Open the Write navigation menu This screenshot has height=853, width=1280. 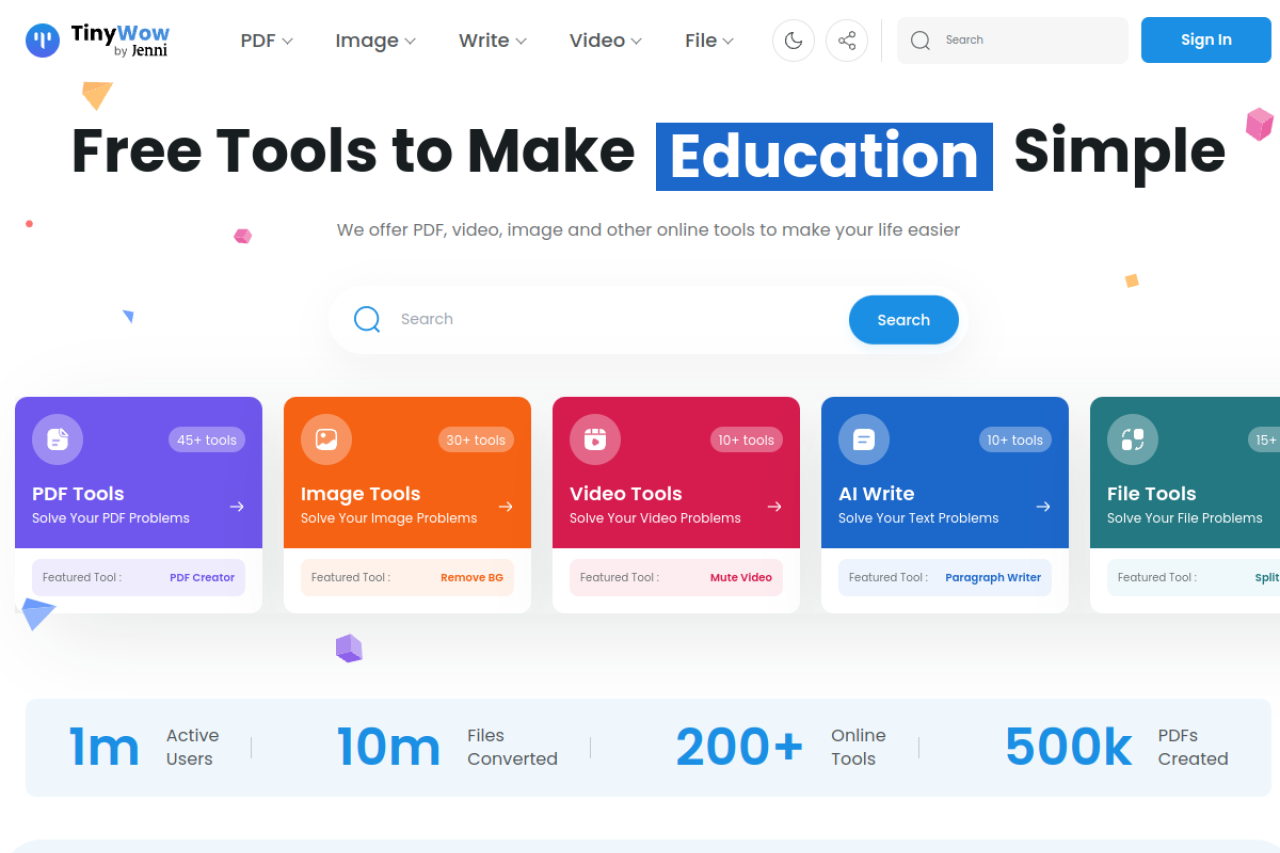[x=493, y=40]
